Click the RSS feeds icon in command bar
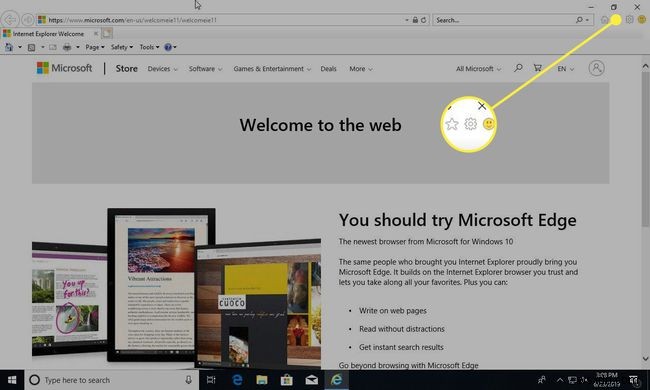 coord(31,47)
